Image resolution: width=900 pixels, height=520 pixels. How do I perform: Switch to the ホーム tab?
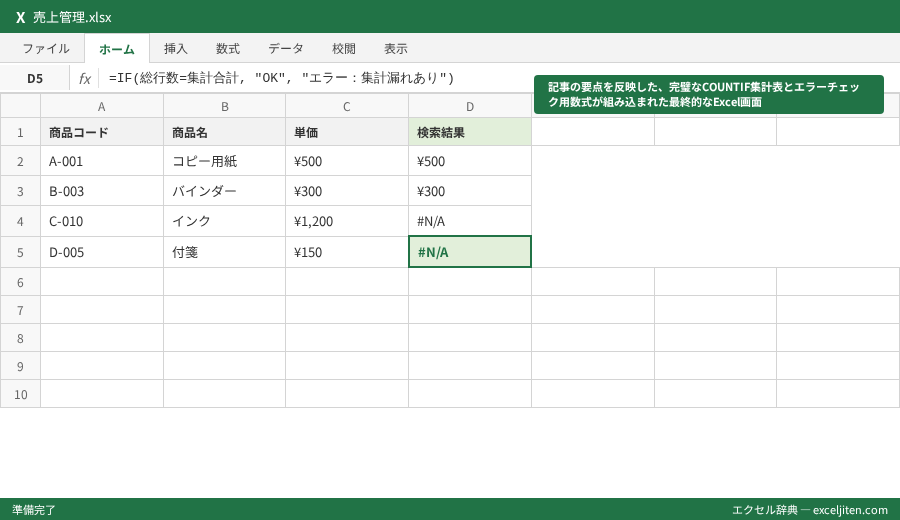click(117, 49)
